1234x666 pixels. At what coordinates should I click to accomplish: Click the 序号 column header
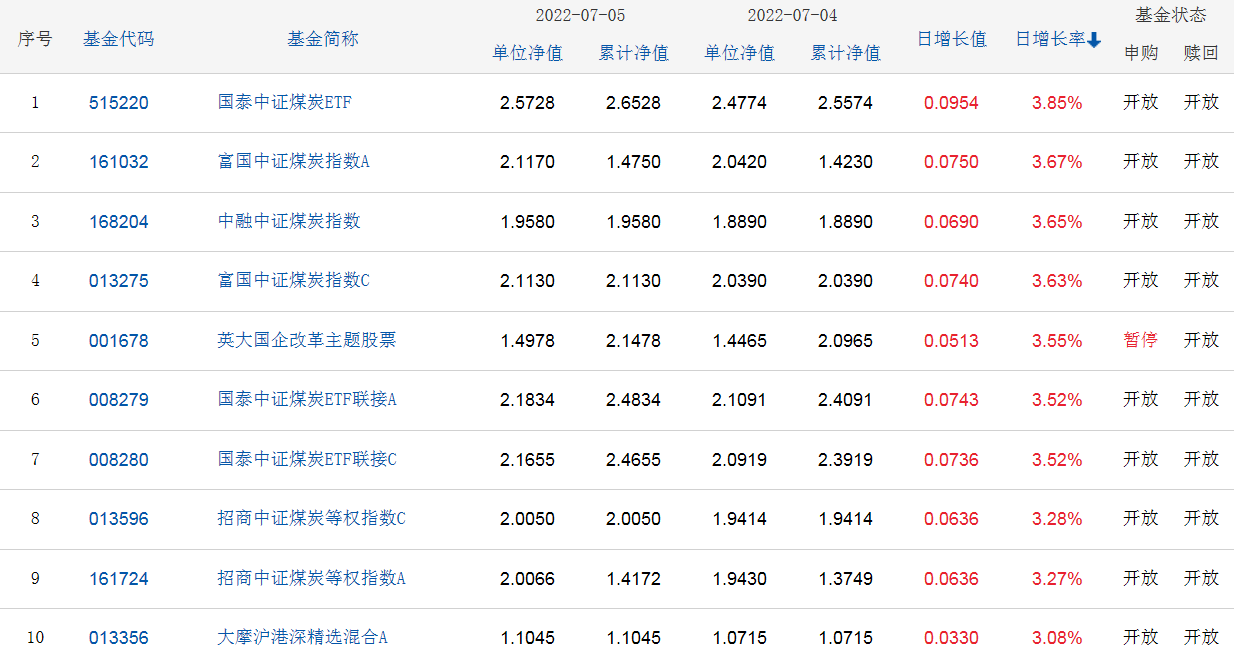(35, 39)
